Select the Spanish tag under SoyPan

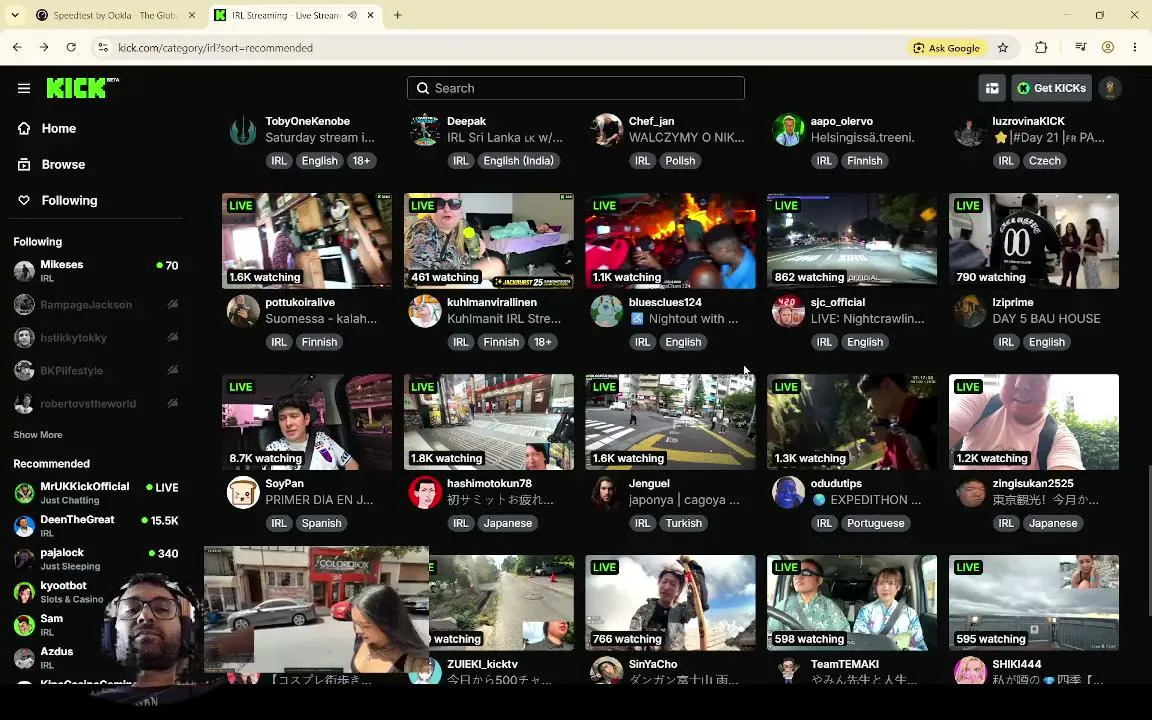tap(322, 523)
